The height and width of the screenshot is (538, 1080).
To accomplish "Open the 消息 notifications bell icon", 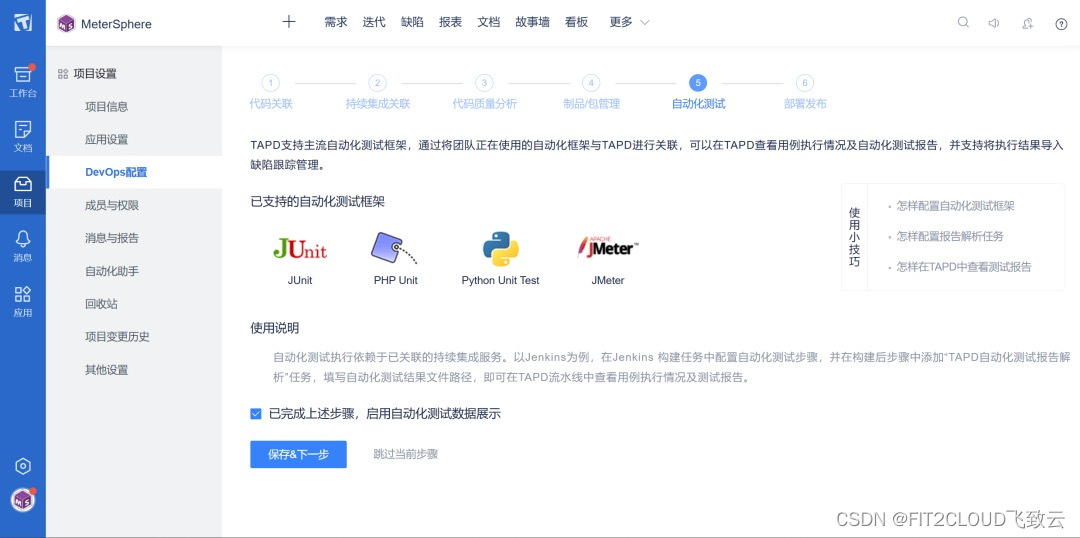I will point(23,239).
